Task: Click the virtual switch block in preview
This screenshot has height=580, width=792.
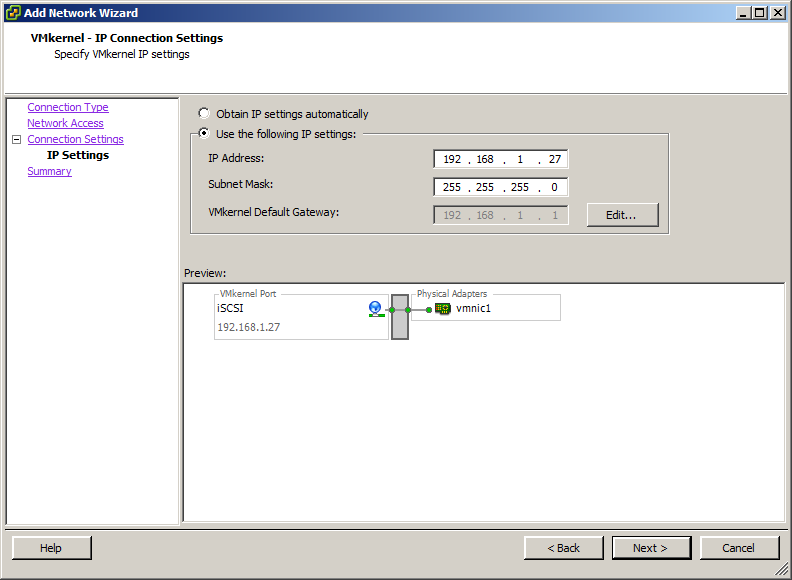Action: coord(400,317)
